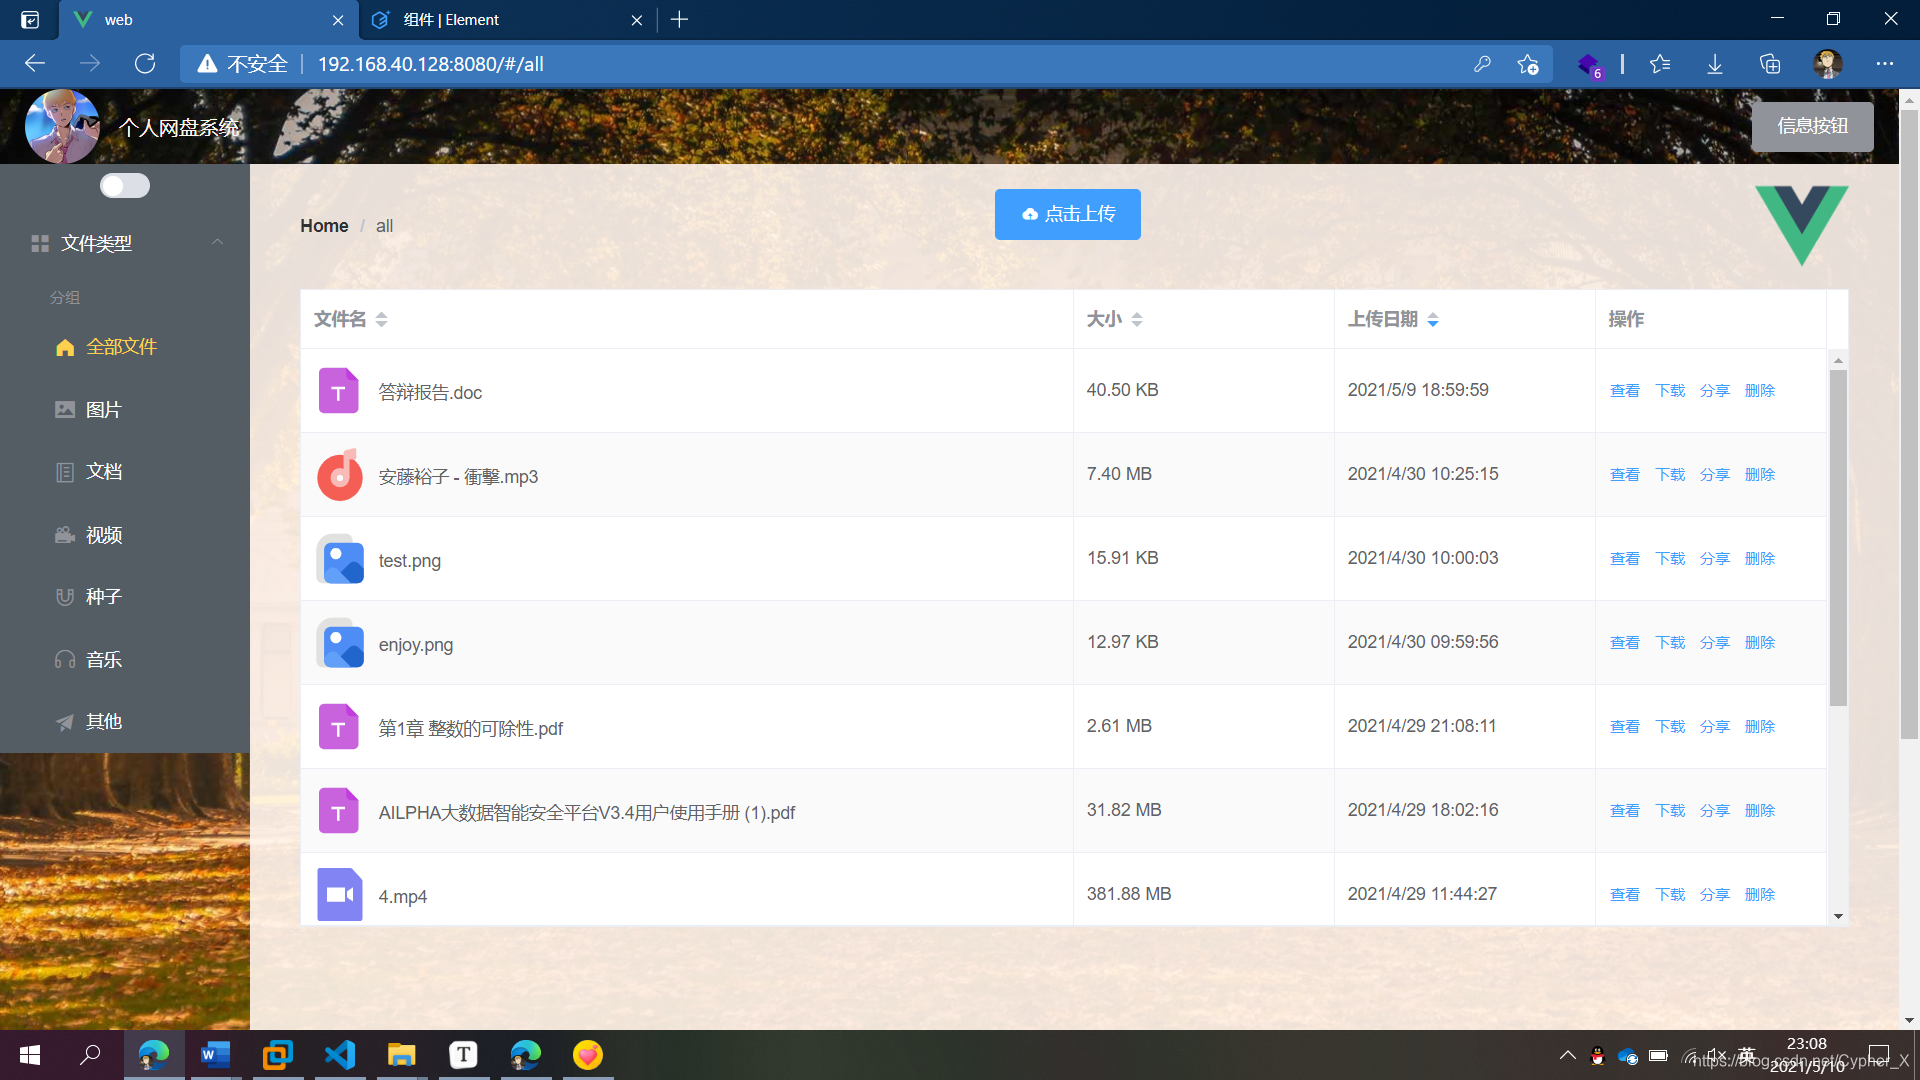Click the address bar URL
Image resolution: width=1920 pixels, height=1080 pixels.
coord(430,64)
